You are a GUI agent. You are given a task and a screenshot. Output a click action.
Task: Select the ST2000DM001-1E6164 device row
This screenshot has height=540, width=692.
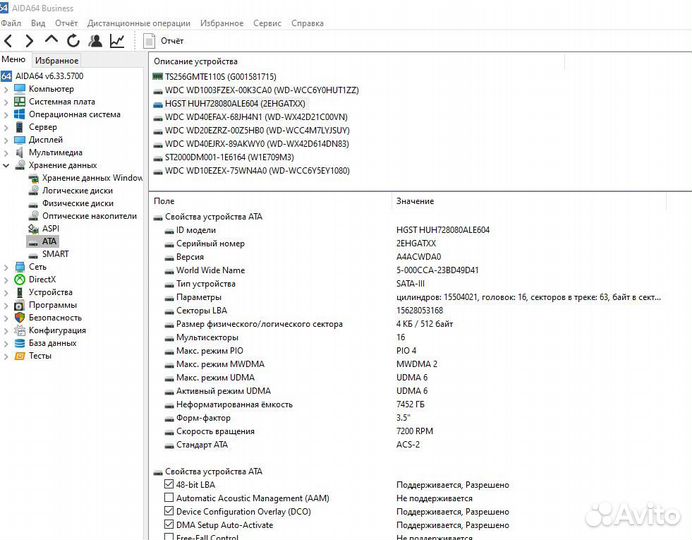pyautogui.click(x=229, y=158)
